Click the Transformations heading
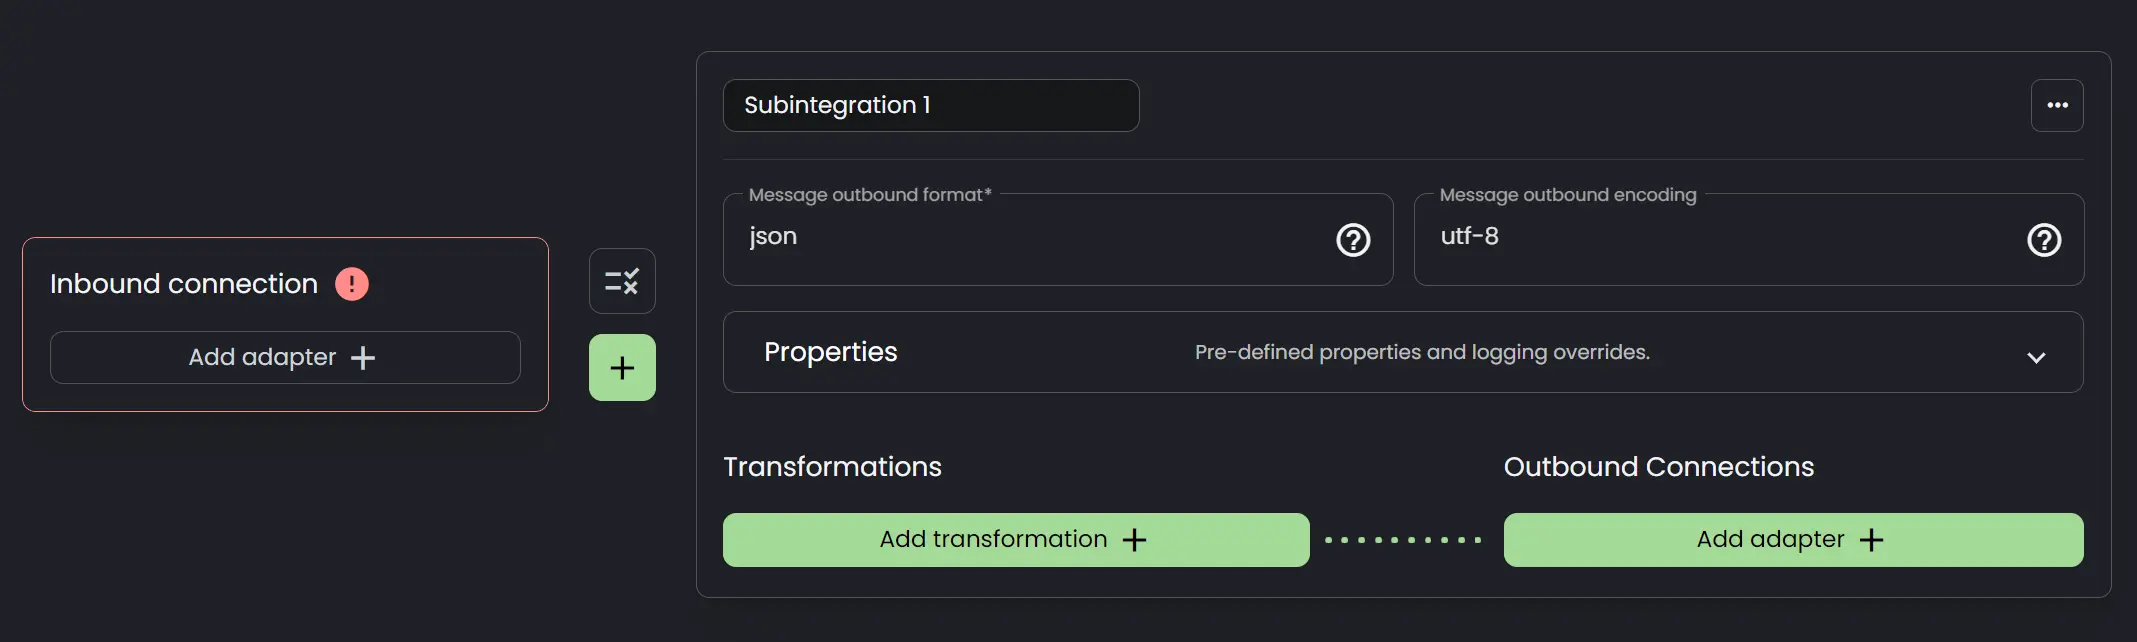 click(x=832, y=467)
